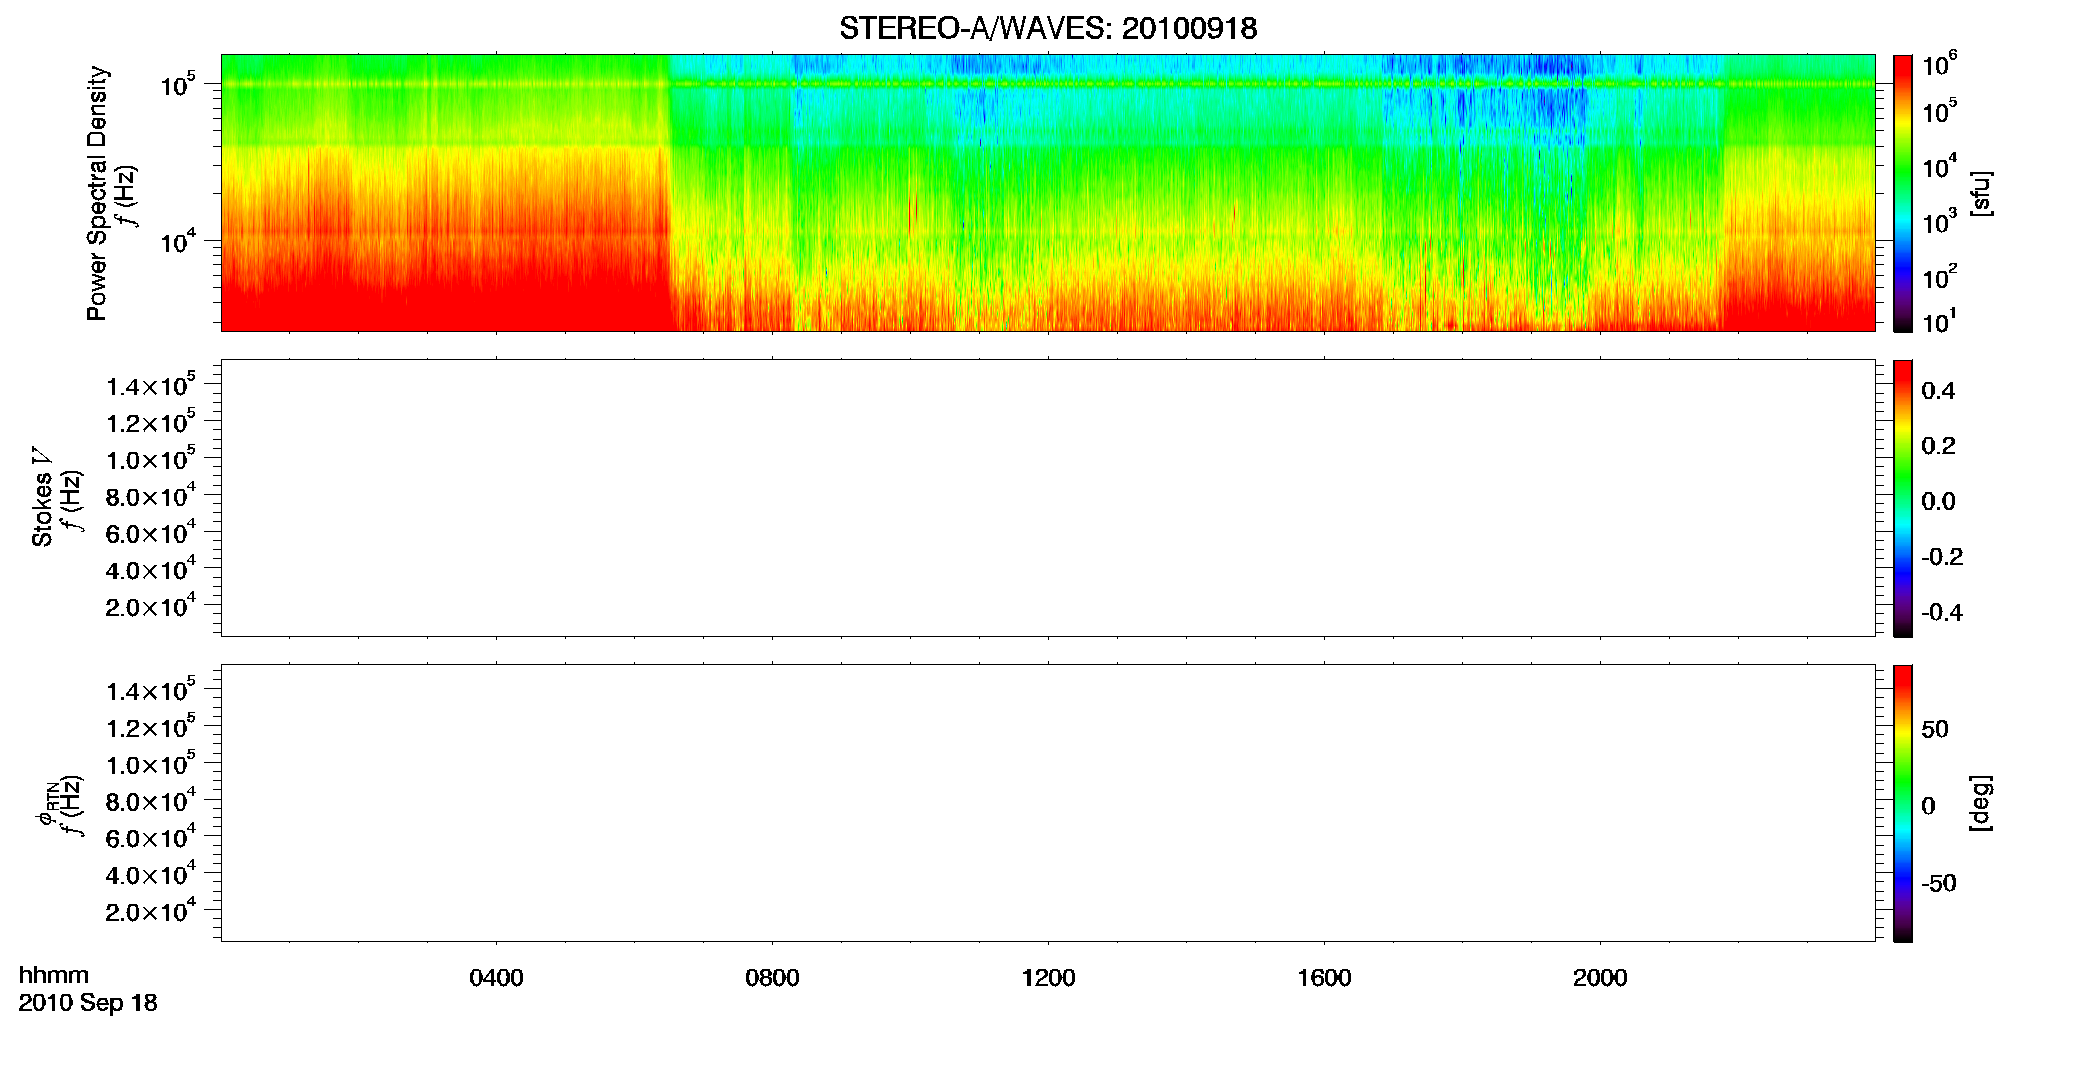Click the "-50" value on the degrees color bar
Image resolution: width=2096 pixels, height=1080 pixels.
pyautogui.click(x=1939, y=883)
